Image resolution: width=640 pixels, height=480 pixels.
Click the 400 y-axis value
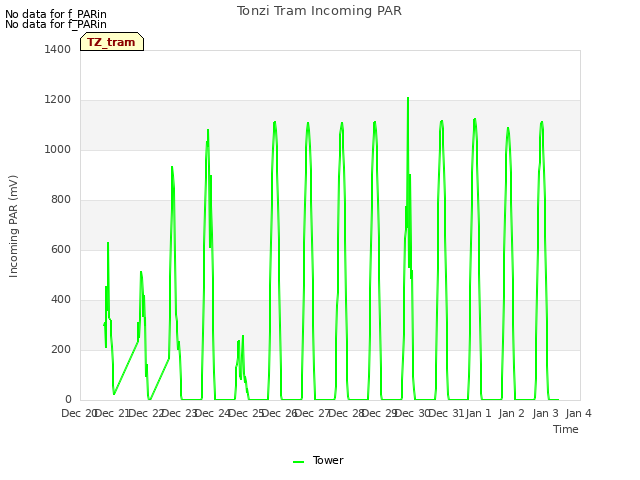click(x=61, y=300)
